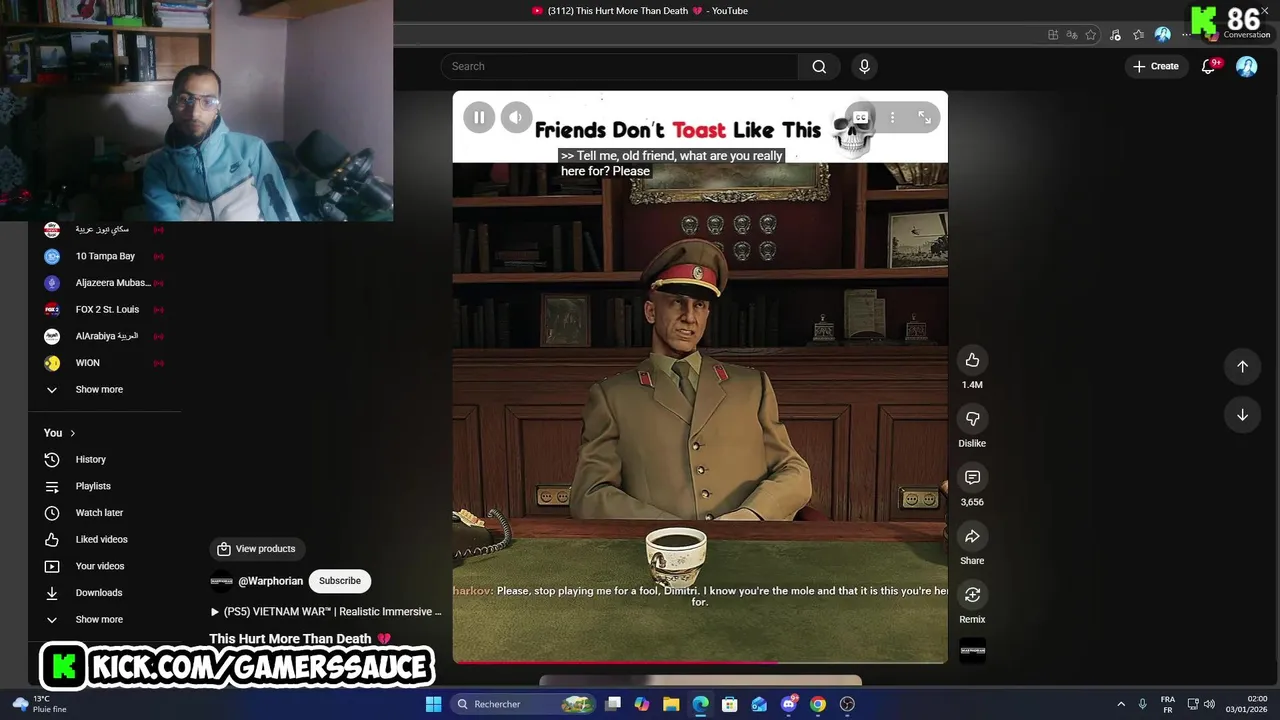Open the Create menu
The width and height of the screenshot is (1280, 720).
click(1156, 66)
